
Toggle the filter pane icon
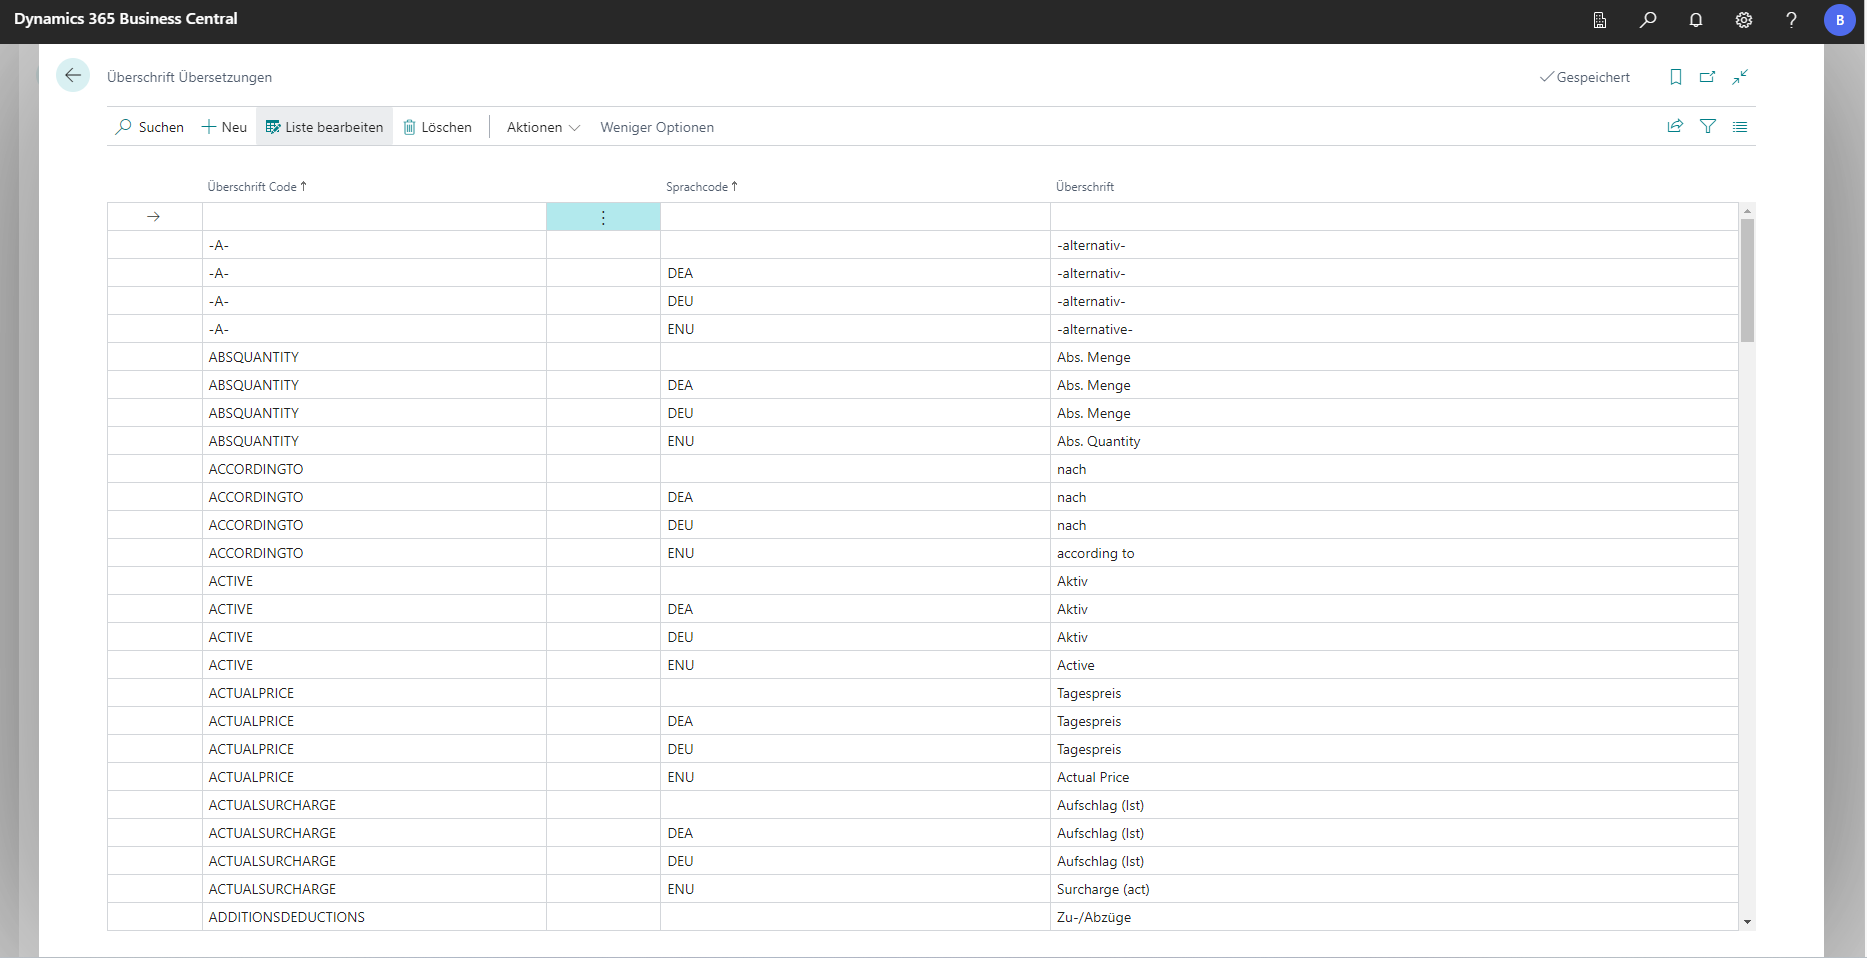coord(1708,127)
